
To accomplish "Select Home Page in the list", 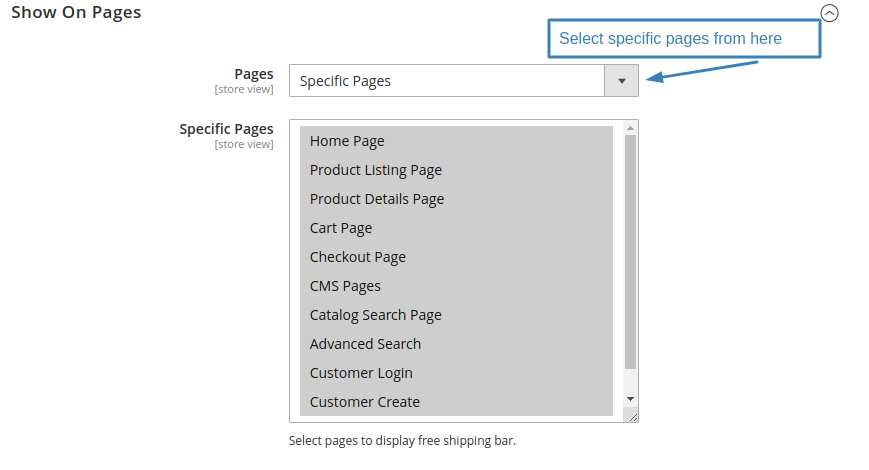I will click(x=456, y=141).
